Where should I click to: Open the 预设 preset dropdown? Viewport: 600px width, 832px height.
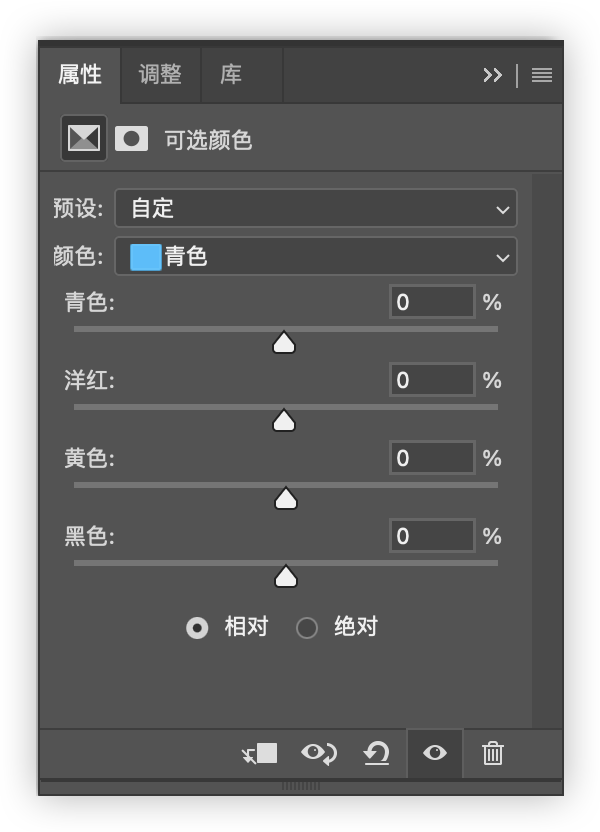[x=316, y=208]
